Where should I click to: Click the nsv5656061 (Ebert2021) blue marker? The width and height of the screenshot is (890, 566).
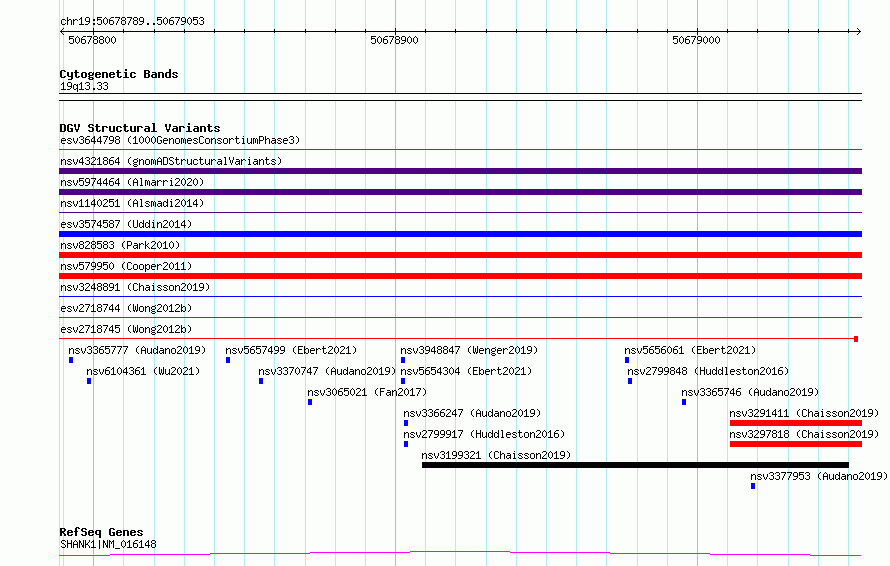click(x=627, y=360)
